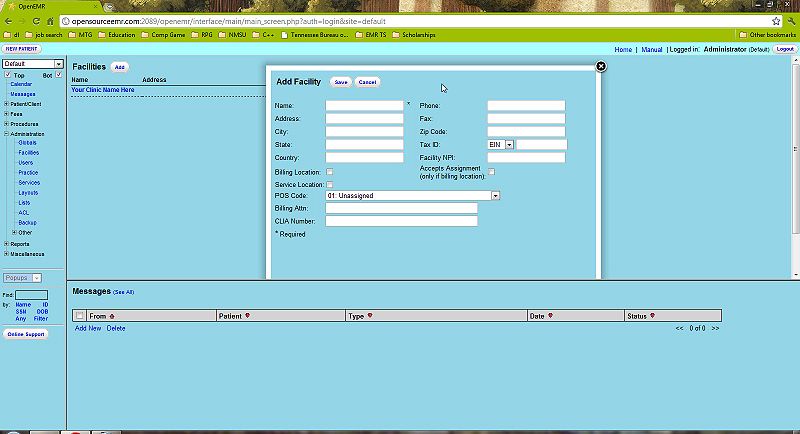Viewport: 800px width, 434px height.
Task: Expand the Reports tree node
Action: [x=6, y=244]
